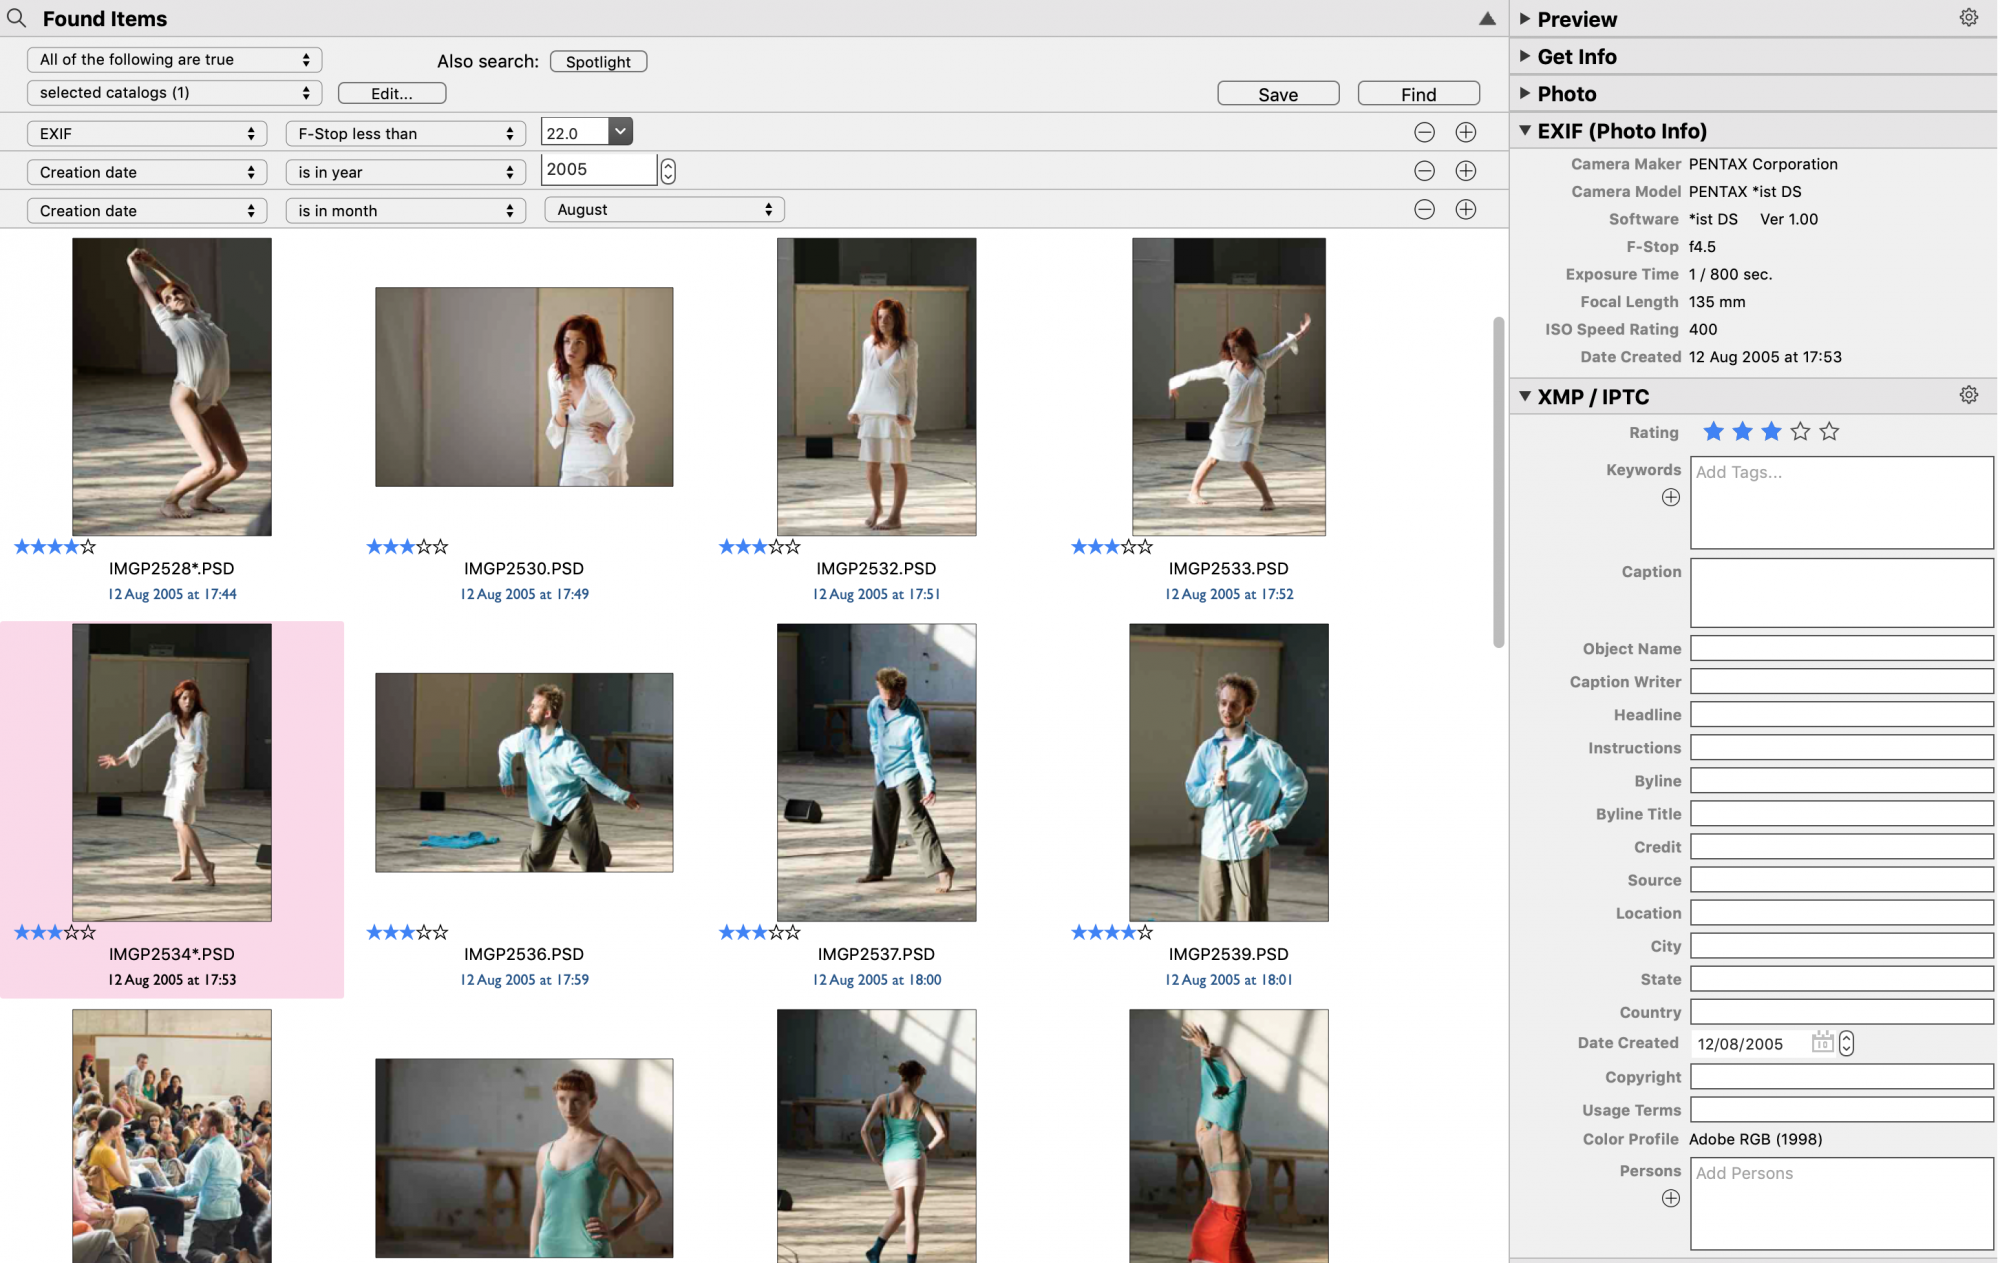This screenshot has height=1263, width=2000.
Task: Open the 22.0 F-Stop value combo arrow
Action: click(x=620, y=131)
